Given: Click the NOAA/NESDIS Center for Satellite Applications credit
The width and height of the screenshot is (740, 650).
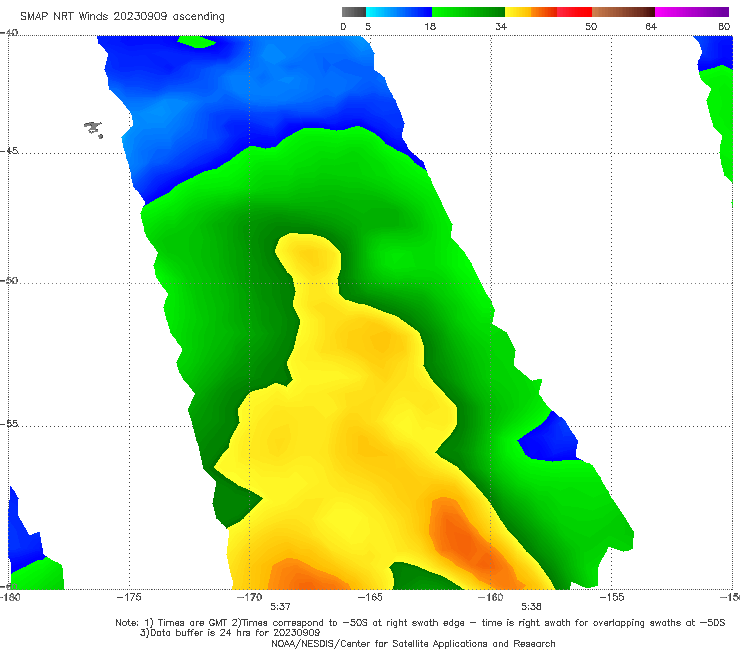Looking at the screenshot, I should [x=413, y=644].
